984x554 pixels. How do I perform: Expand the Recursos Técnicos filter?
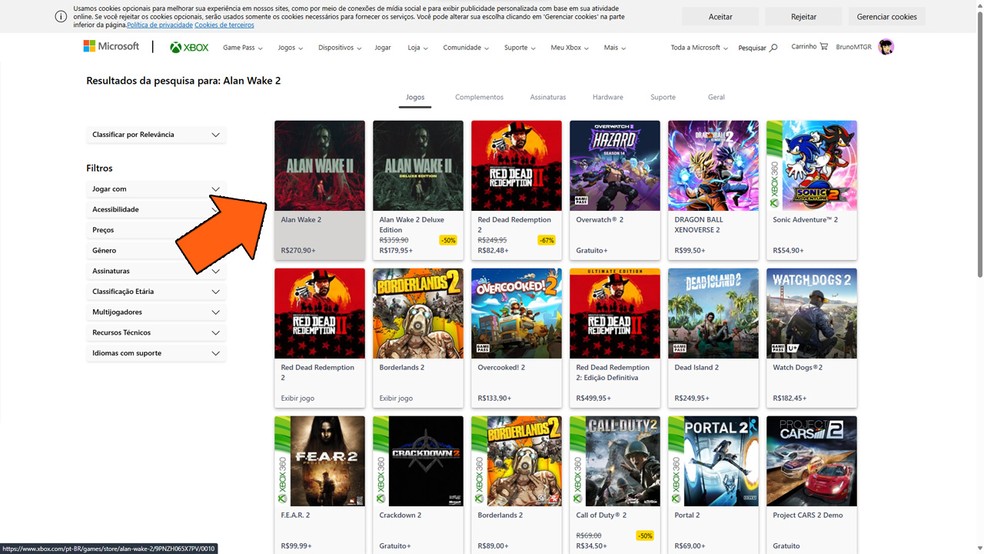(x=156, y=333)
